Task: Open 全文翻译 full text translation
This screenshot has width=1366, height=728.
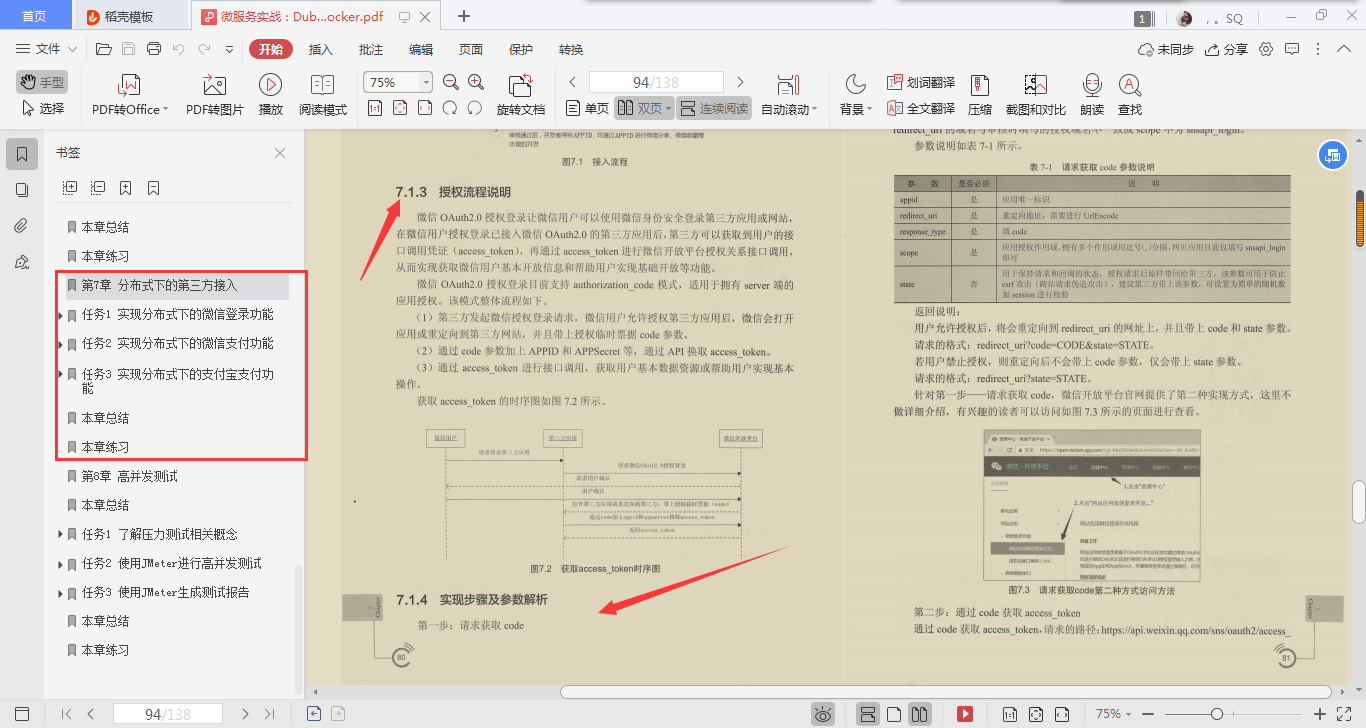Action: (920, 108)
